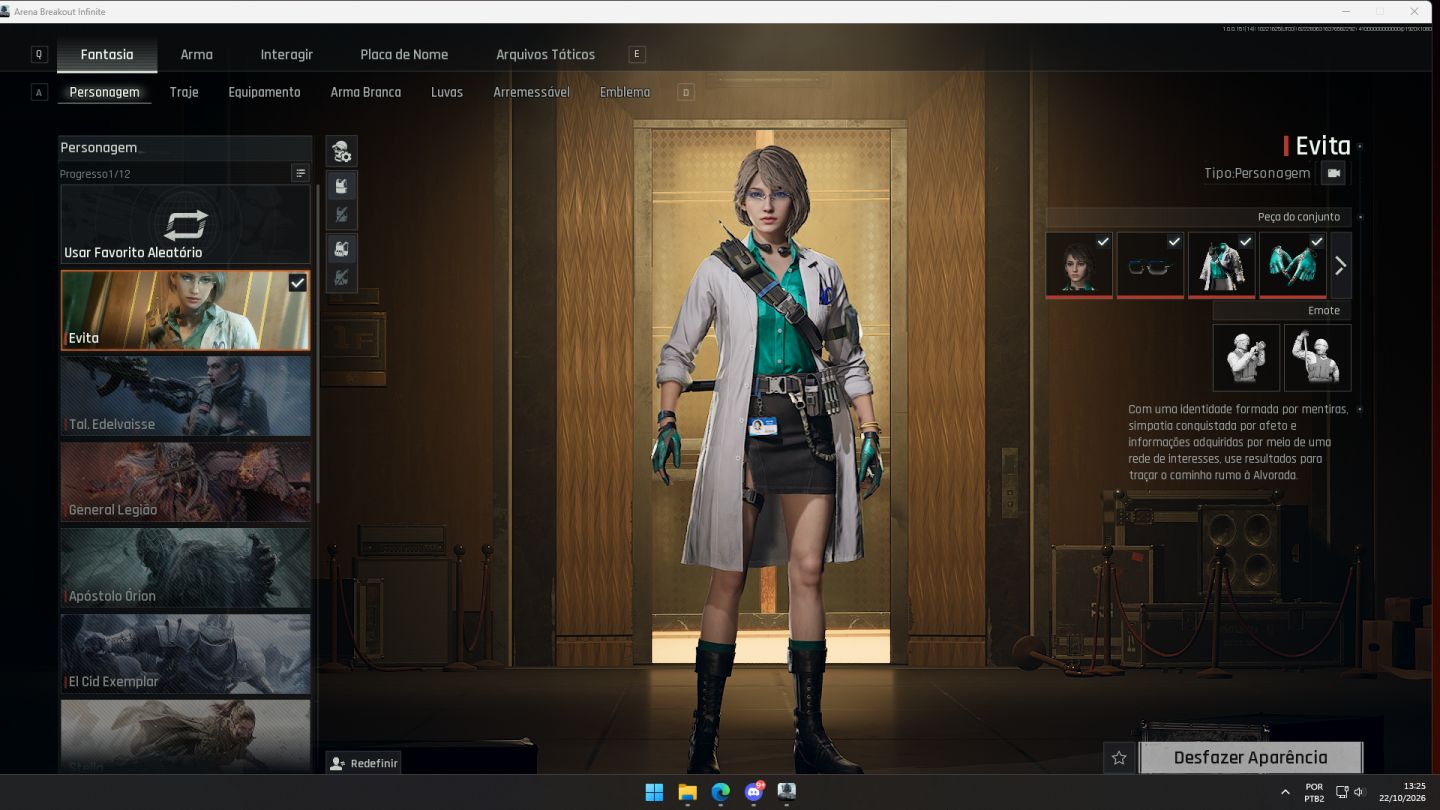Open the Placa de Nome tab

[x=404, y=54]
